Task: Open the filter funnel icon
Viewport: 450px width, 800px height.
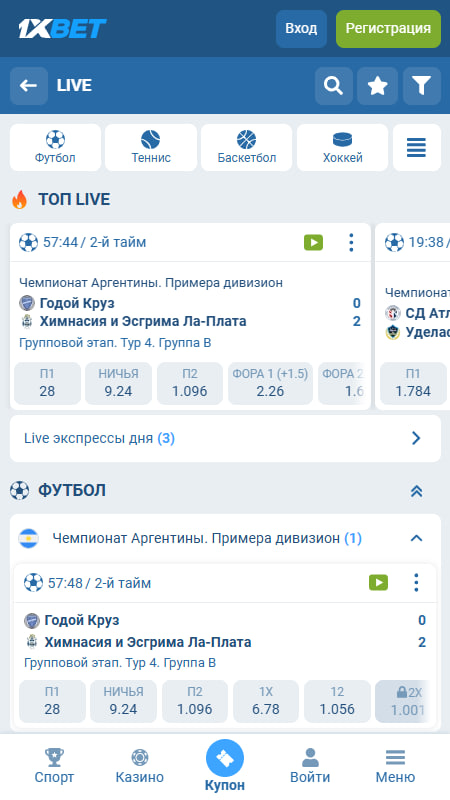Action: (x=421, y=86)
